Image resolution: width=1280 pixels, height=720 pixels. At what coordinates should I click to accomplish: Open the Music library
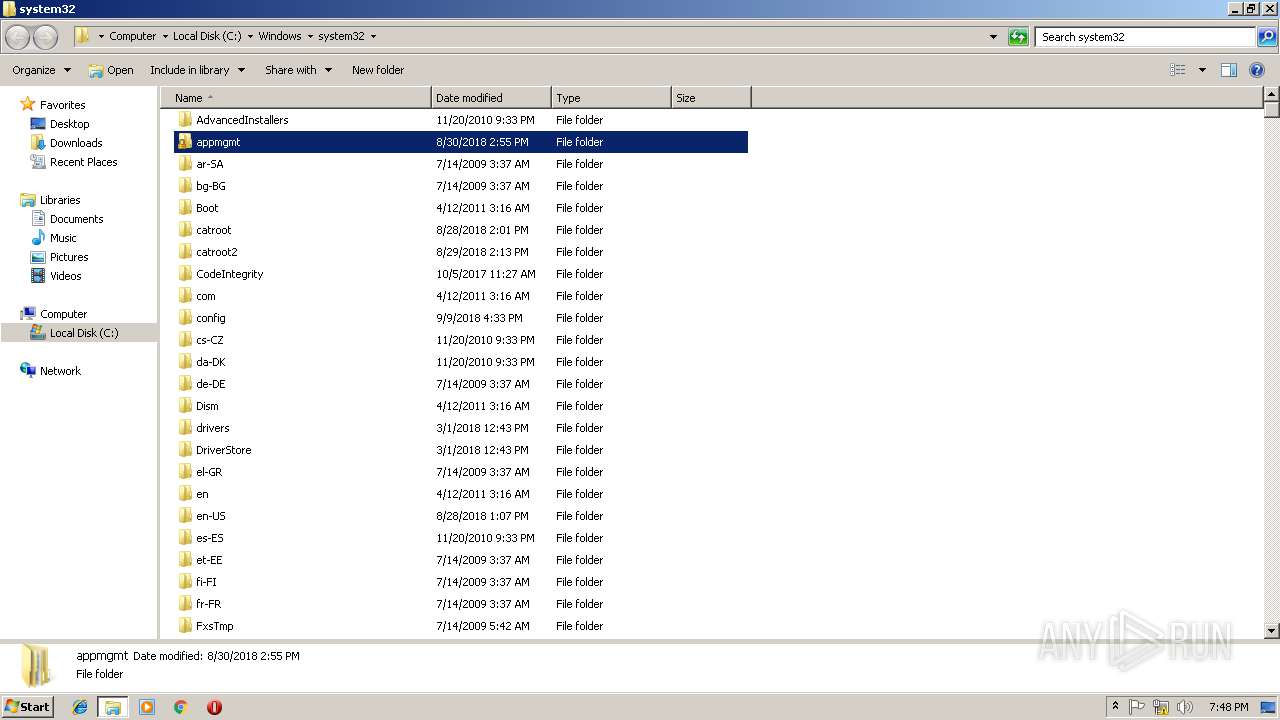[63, 238]
